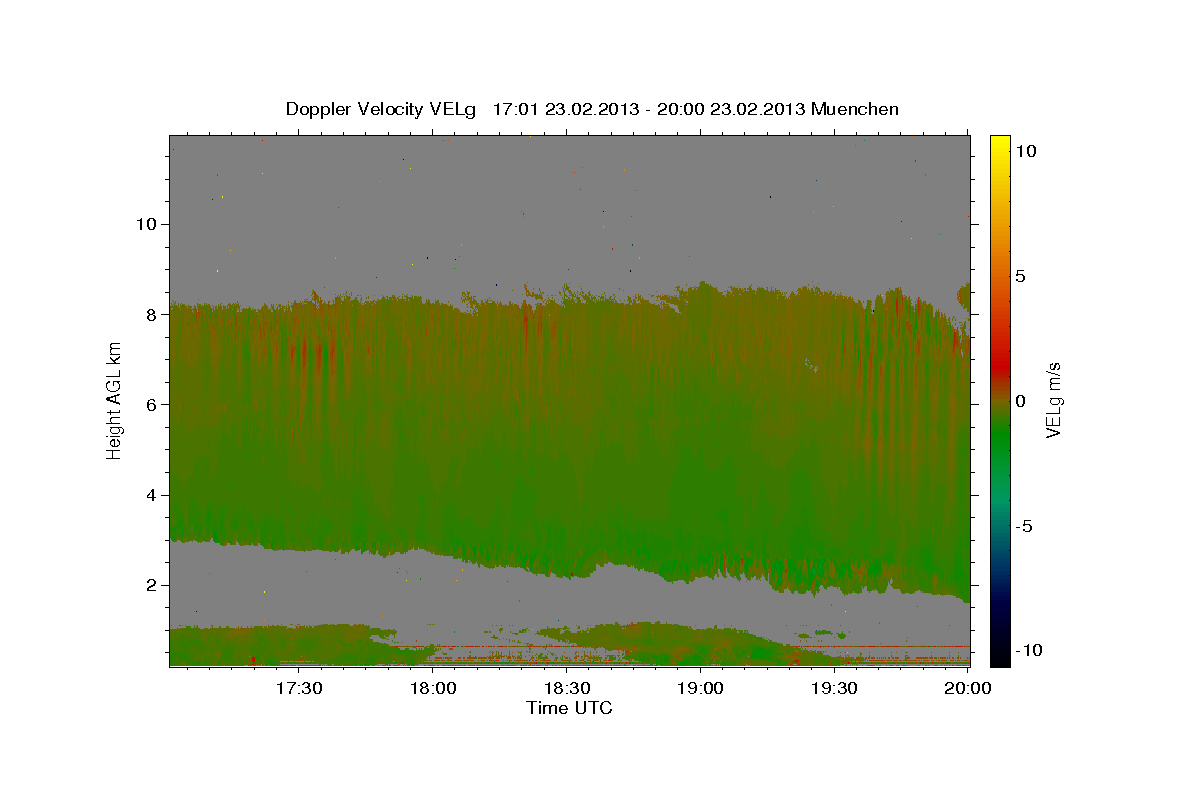The width and height of the screenshot is (1200, 800).
Task: Click the 18:00 time tick label
Action: coord(434,689)
